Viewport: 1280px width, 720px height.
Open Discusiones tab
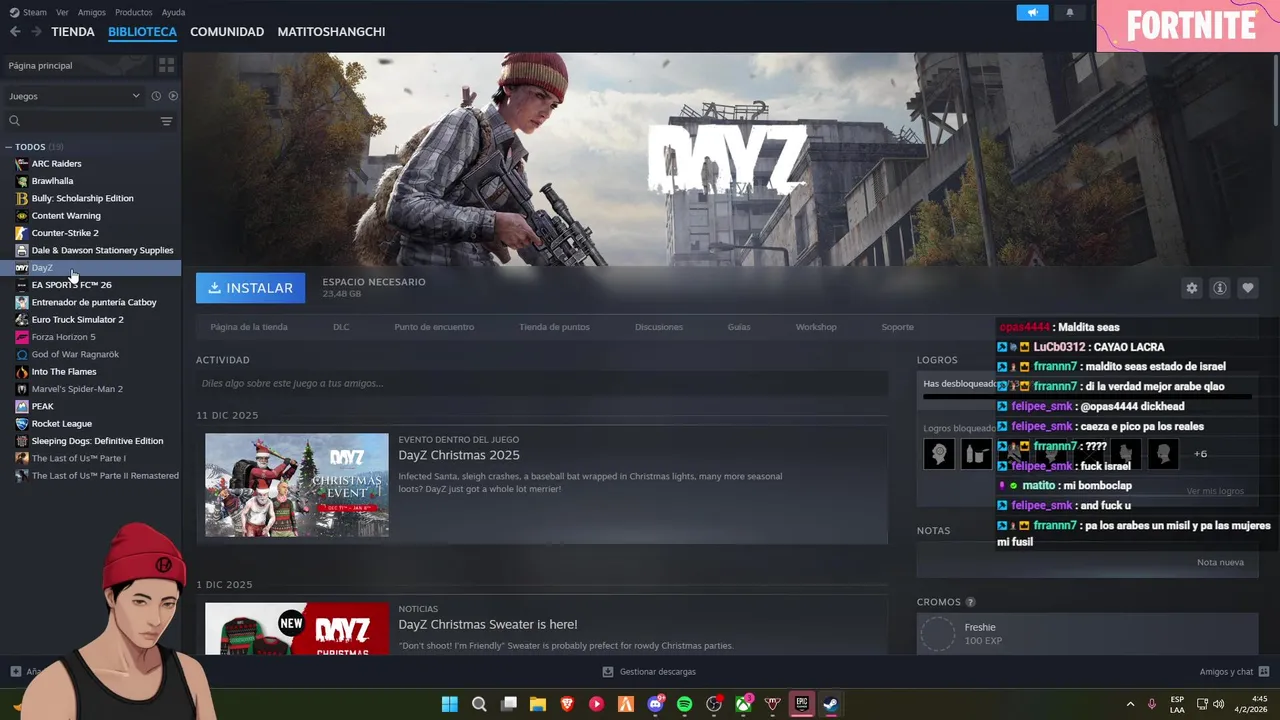point(659,327)
